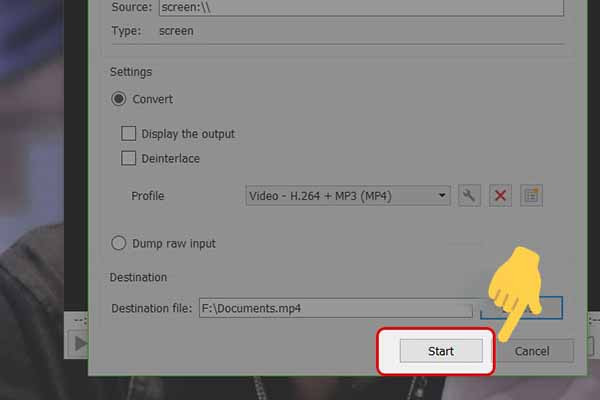Create a new profile icon
600x400 pixels.
point(531,196)
